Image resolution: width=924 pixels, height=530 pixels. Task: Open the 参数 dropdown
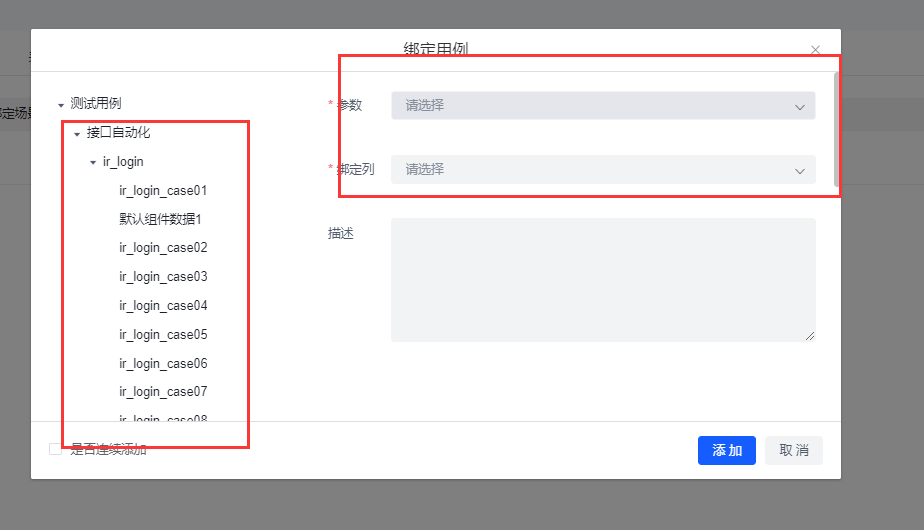[603, 105]
